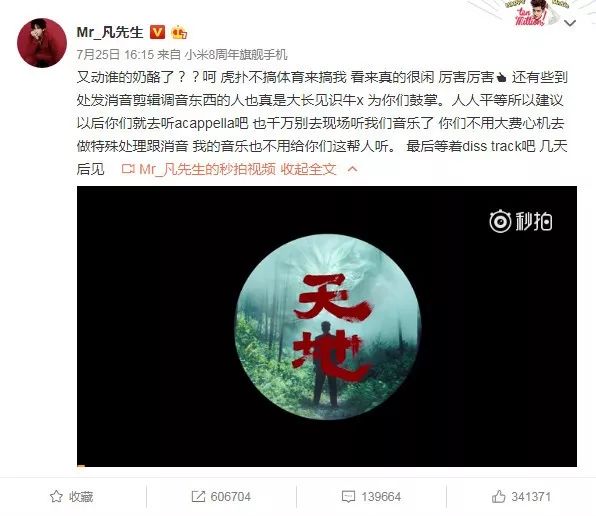Click the Mr_凡先生 username link
Viewport: 596px width, 516px height.
point(110,33)
